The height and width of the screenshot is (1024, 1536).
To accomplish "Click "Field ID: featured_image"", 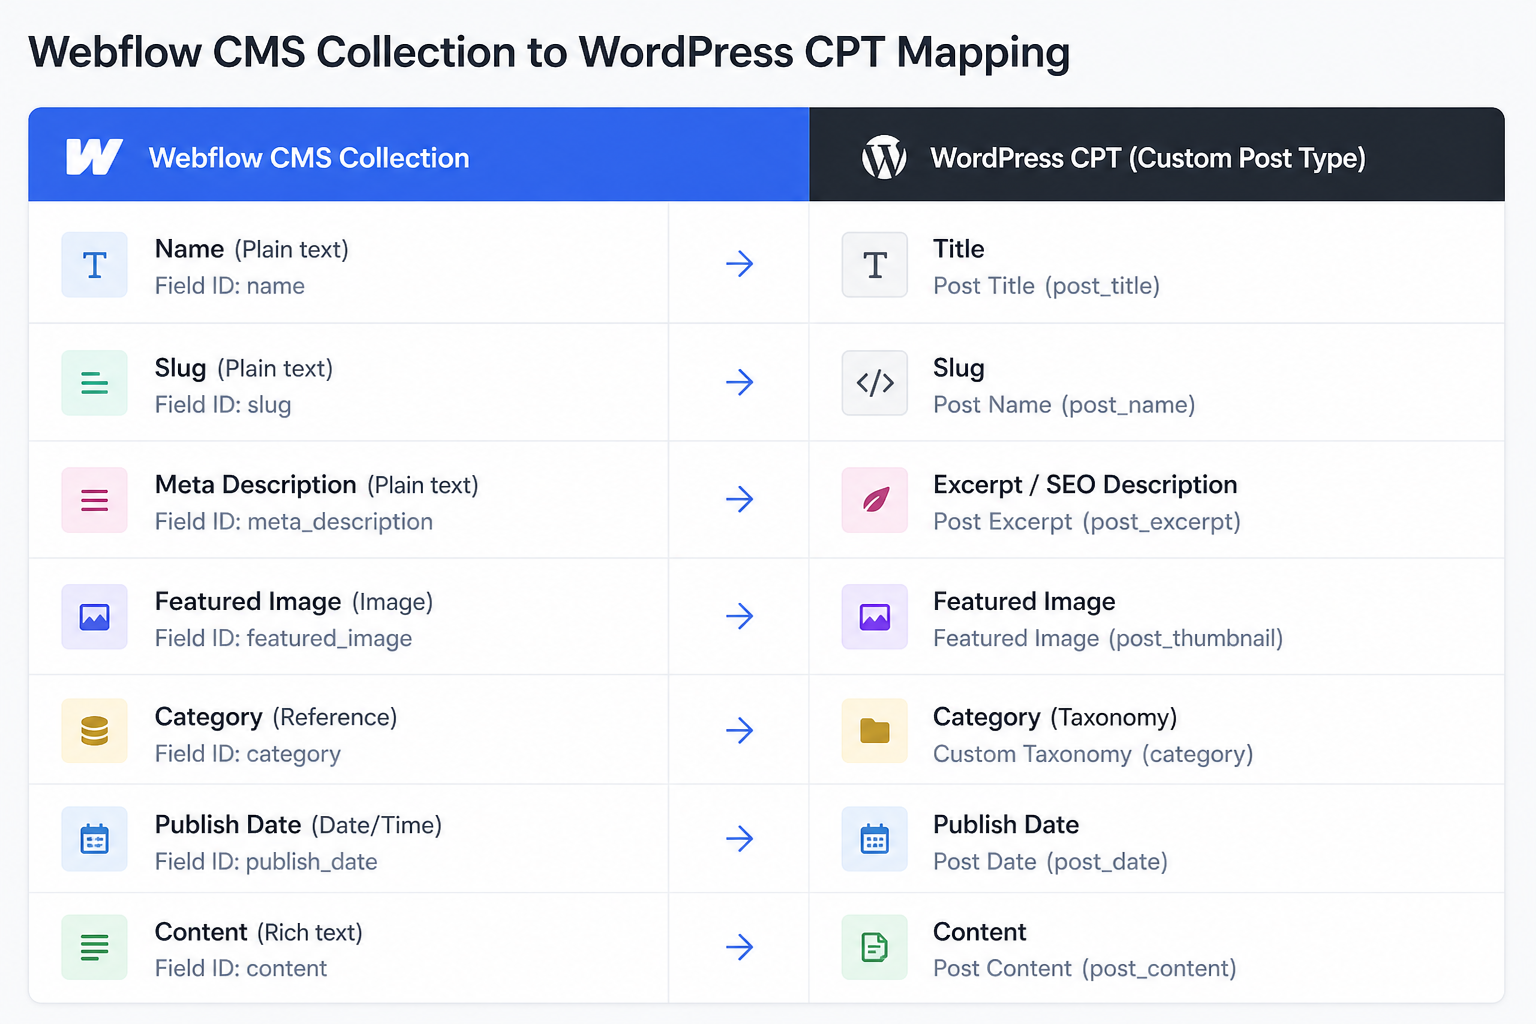I will pos(284,638).
